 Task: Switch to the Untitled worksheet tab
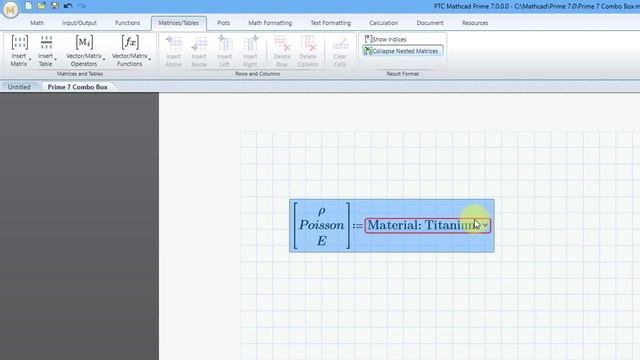click(19, 87)
